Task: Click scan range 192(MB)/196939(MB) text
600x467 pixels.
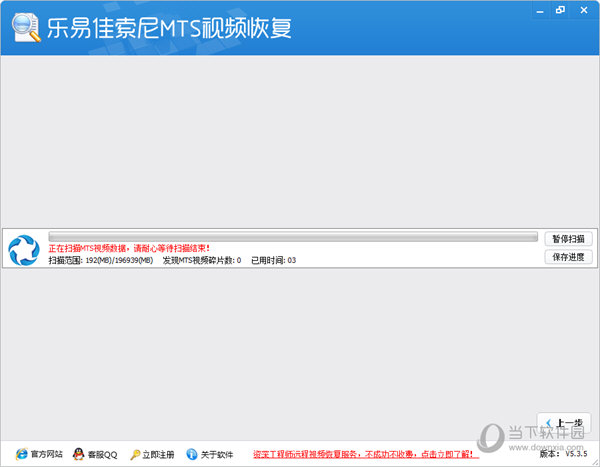Action: pyautogui.click(x=101, y=260)
